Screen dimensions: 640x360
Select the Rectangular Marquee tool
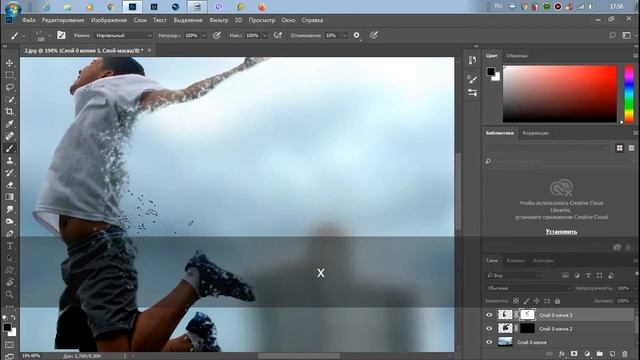[x=9, y=75]
